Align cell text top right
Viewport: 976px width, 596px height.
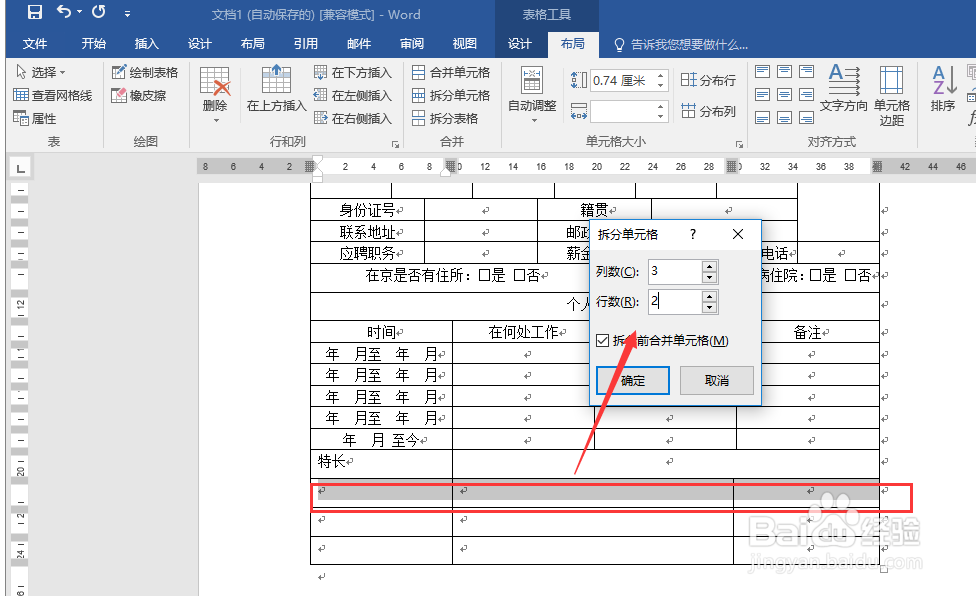806,72
